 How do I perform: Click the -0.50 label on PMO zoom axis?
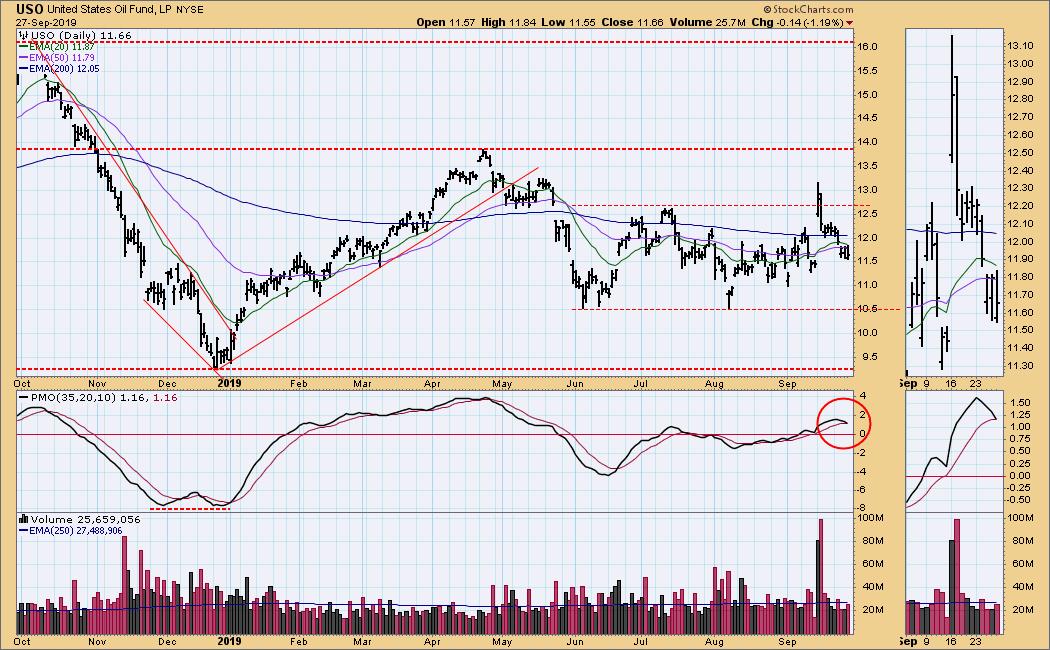tap(1019, 500)
